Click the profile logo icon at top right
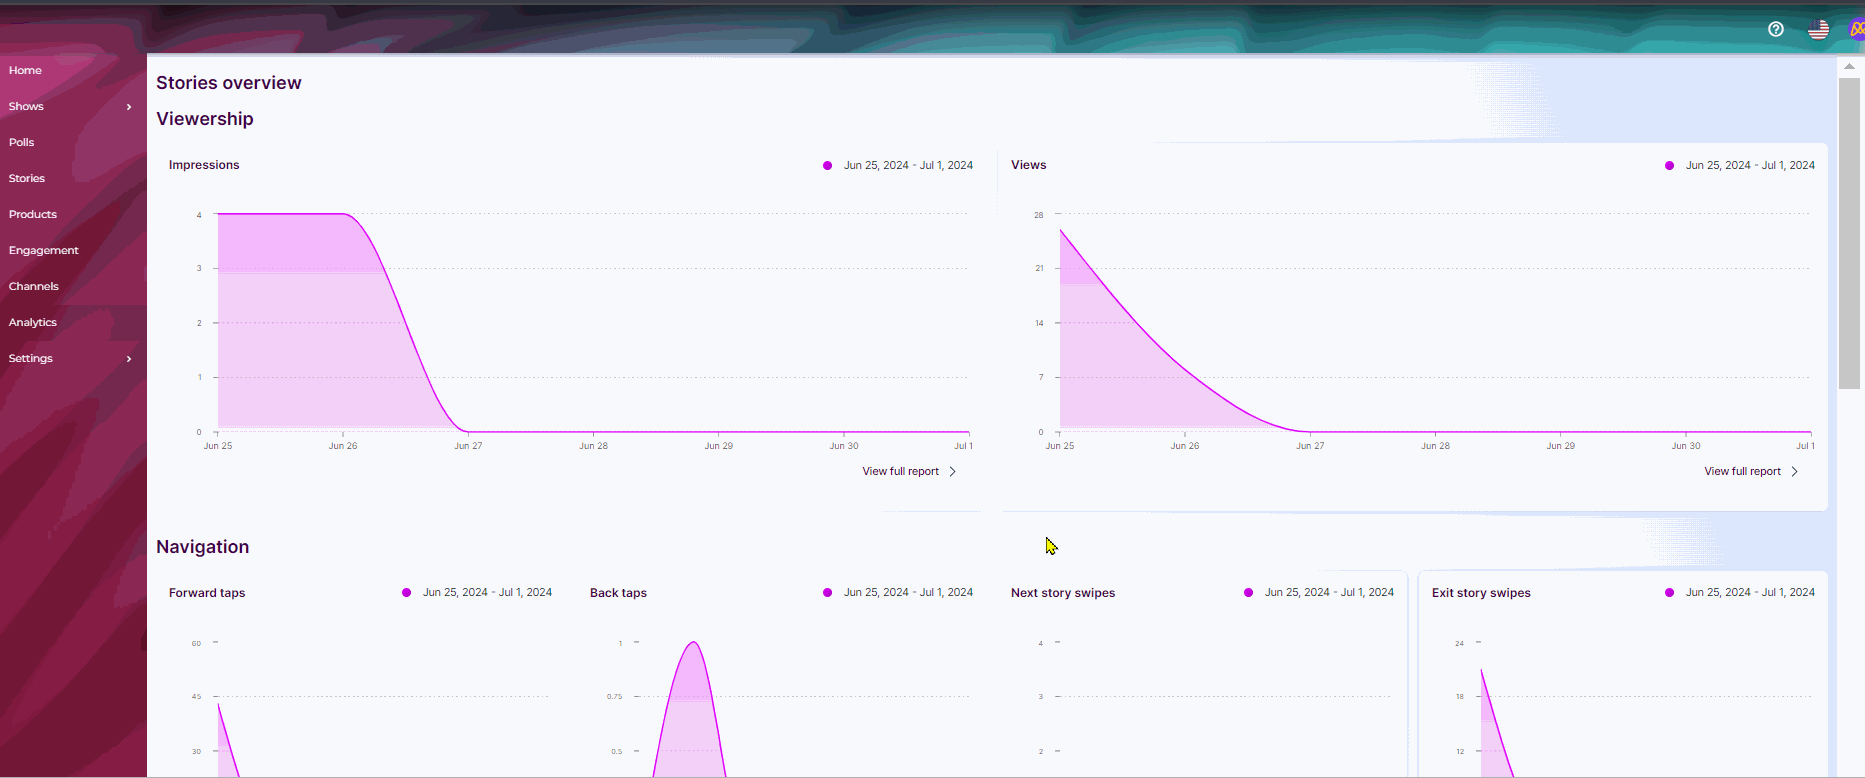The width and height of the screenshot is (1865, 778). (x=1856, y=29)
